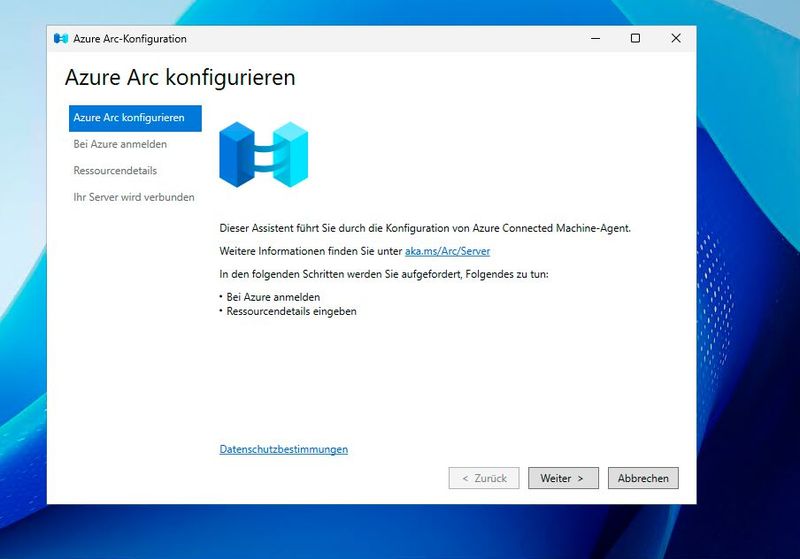Click the 'Weiter >' button

click(563, 478)
